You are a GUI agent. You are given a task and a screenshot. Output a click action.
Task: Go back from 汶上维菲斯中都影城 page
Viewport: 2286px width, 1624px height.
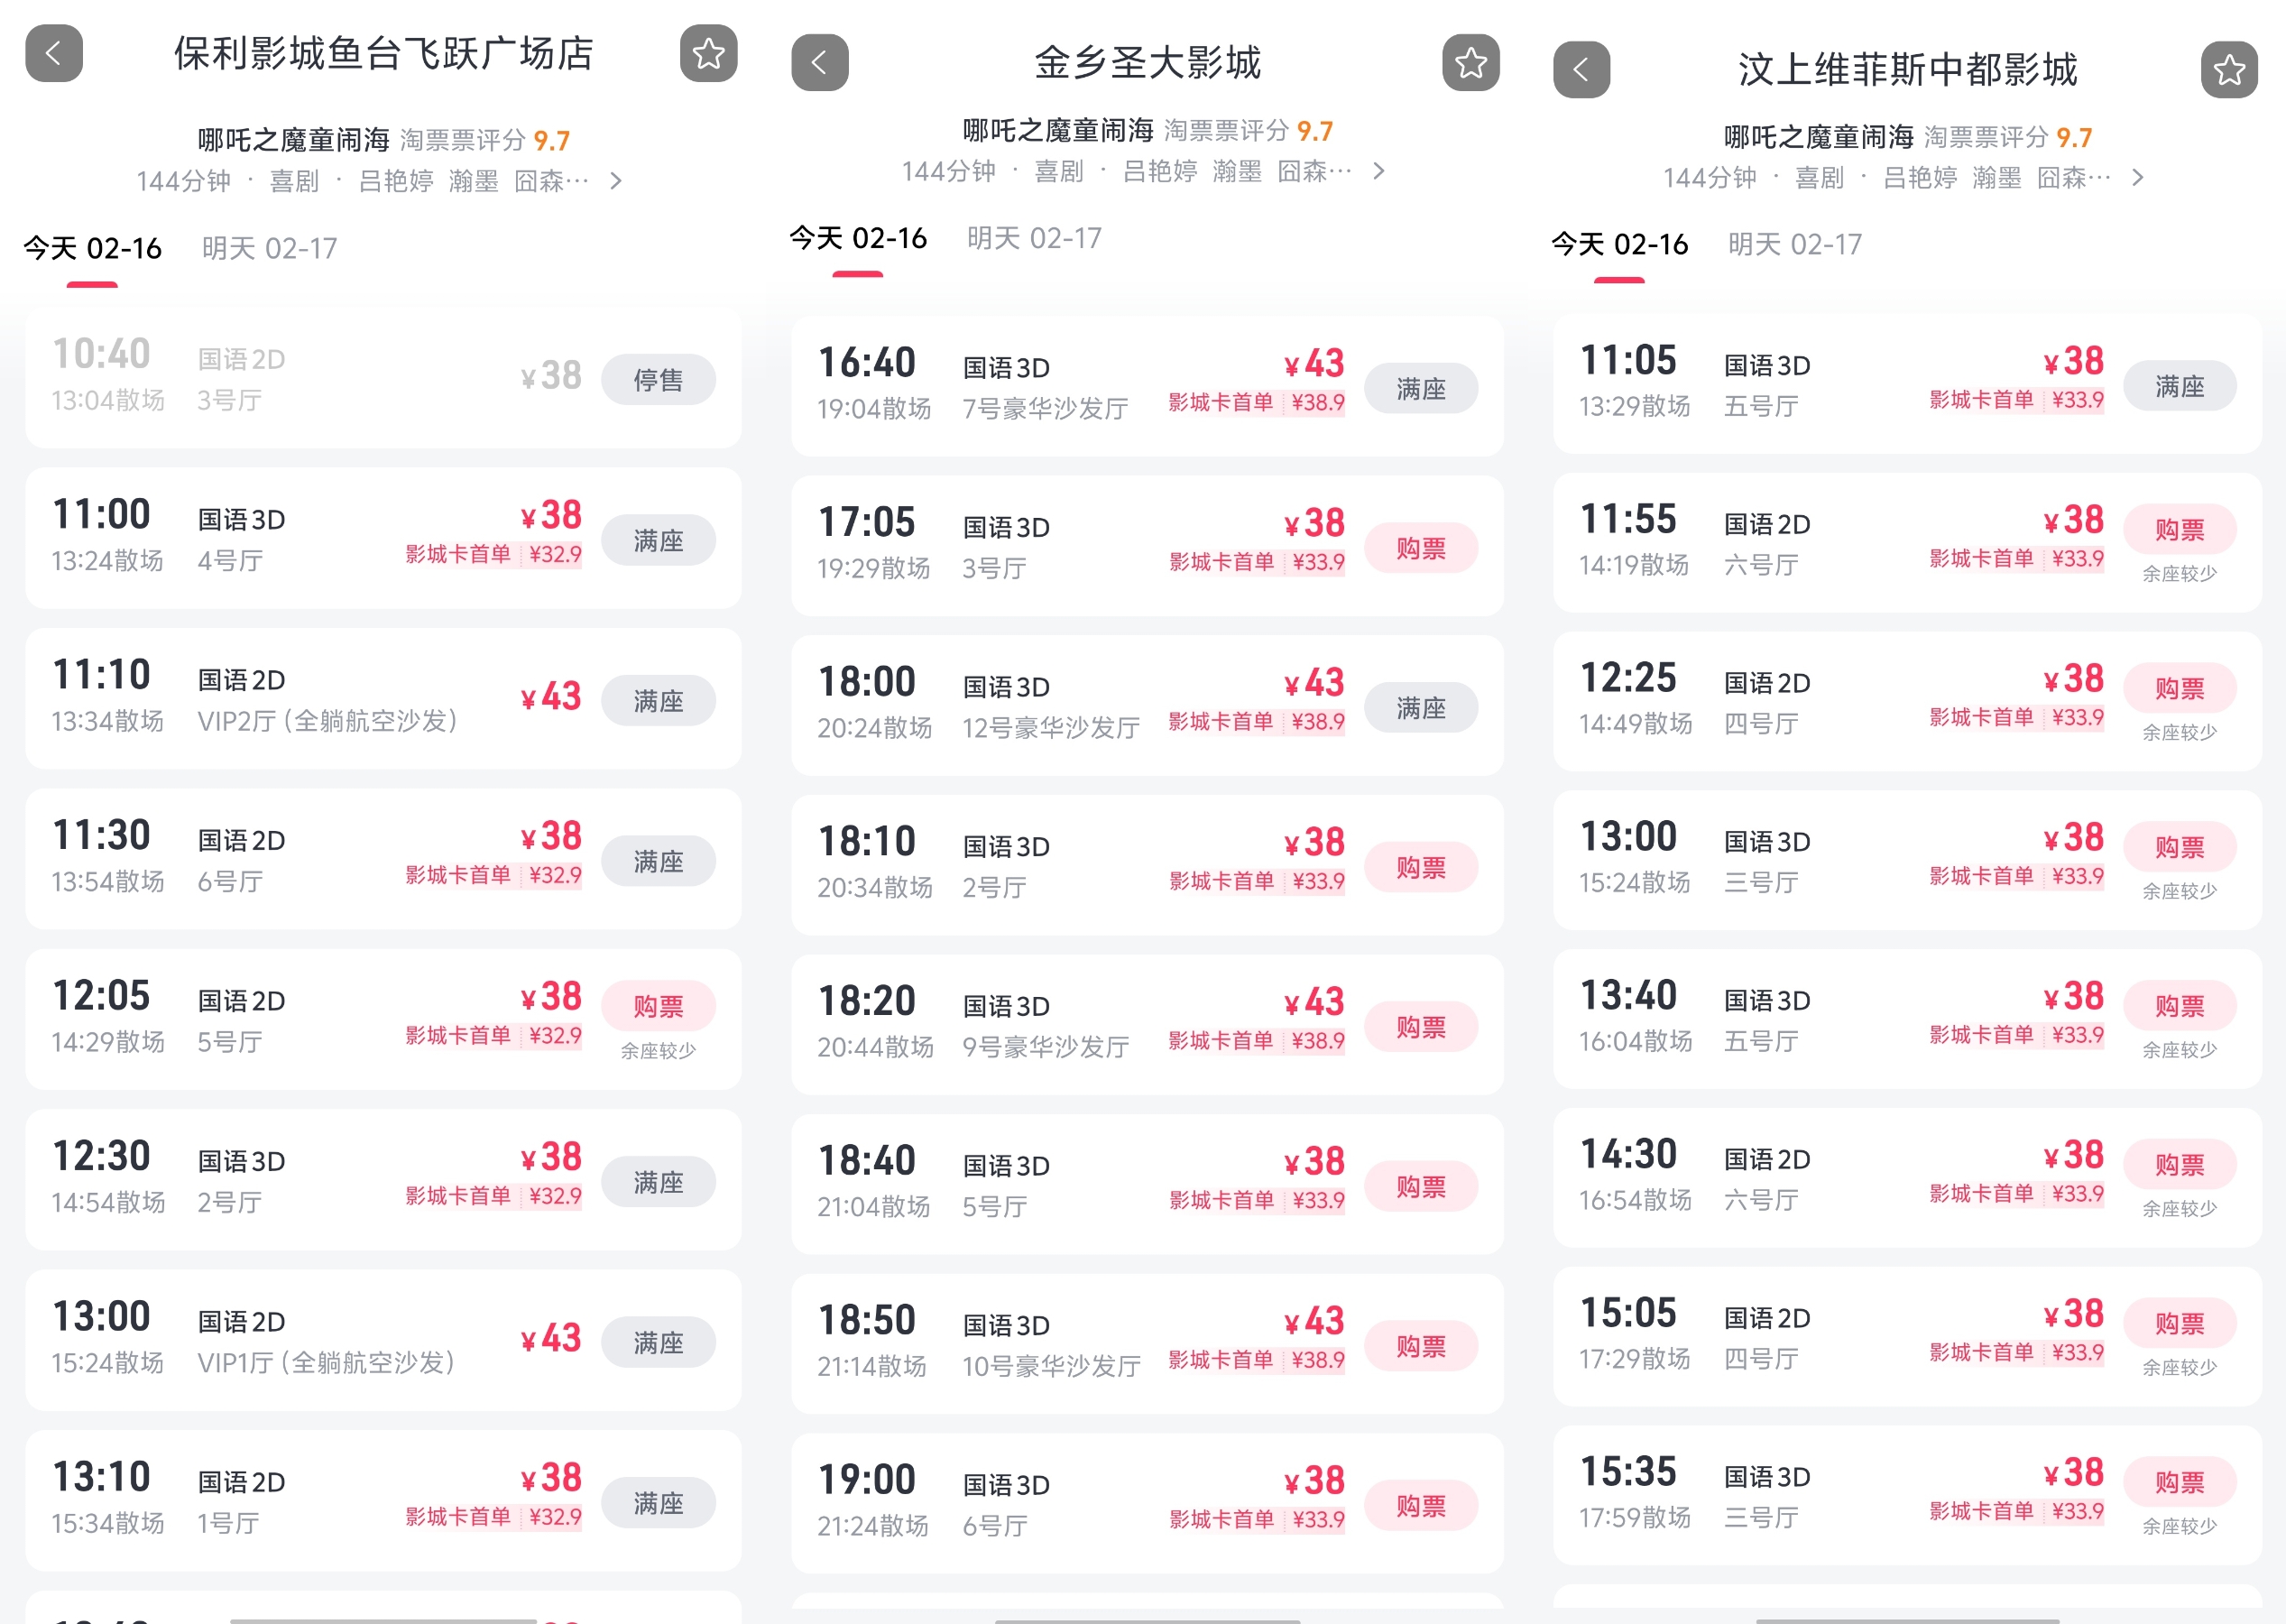[x=1581, y=69]
